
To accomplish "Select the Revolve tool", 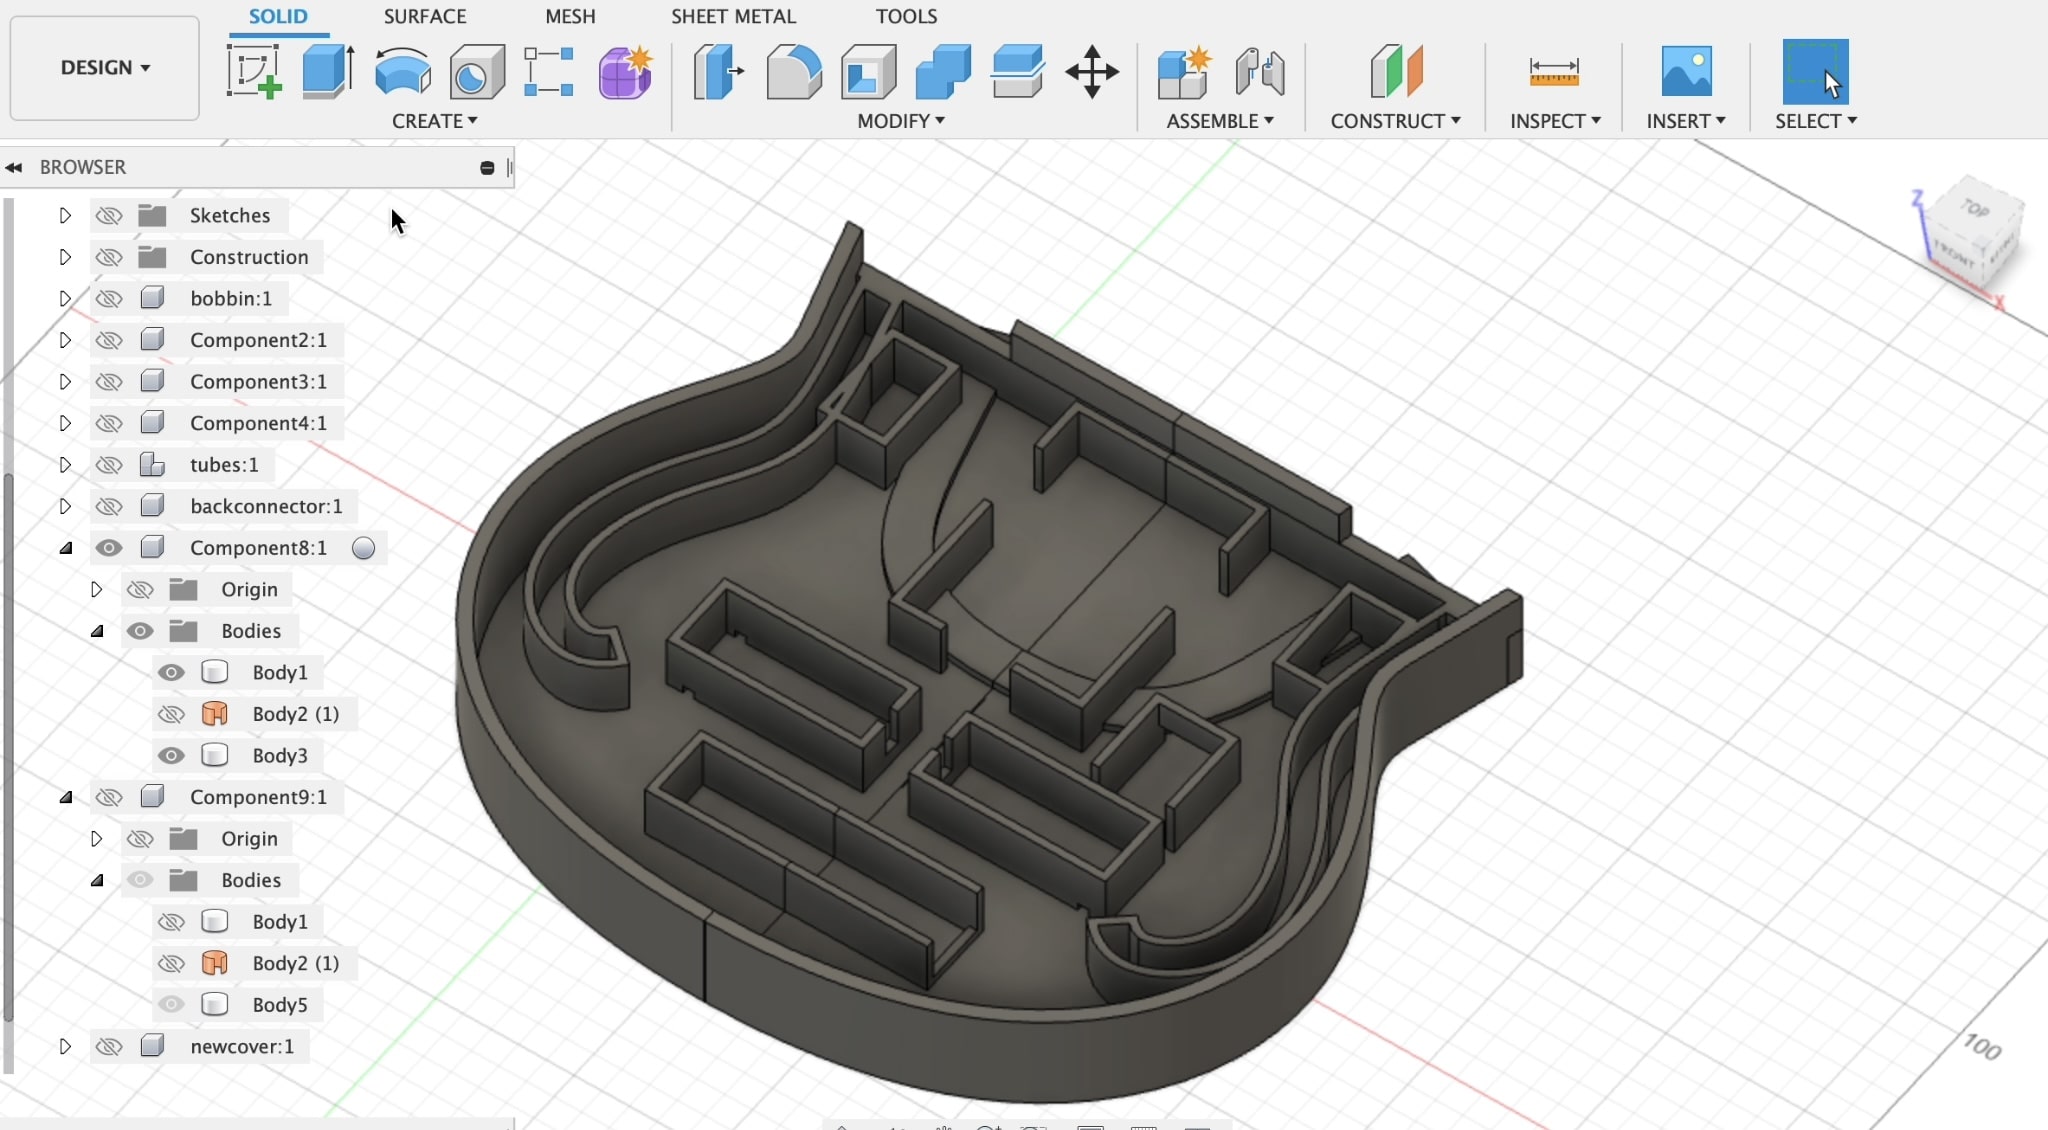I will click(x=403, y=71).
